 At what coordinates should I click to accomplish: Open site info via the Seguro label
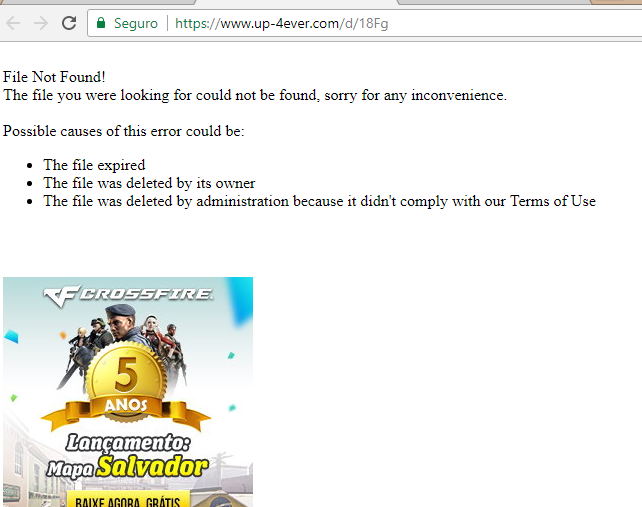135,23
